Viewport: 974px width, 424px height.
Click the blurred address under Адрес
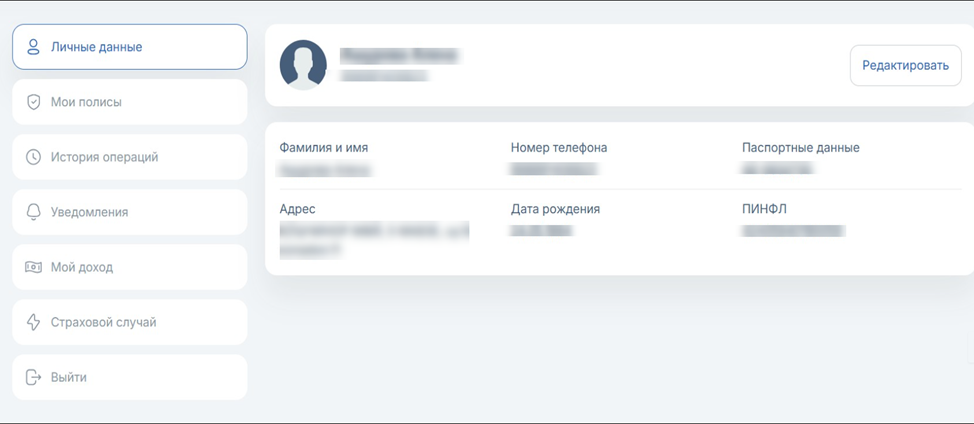pyautogui.click(x=372, y=238)
